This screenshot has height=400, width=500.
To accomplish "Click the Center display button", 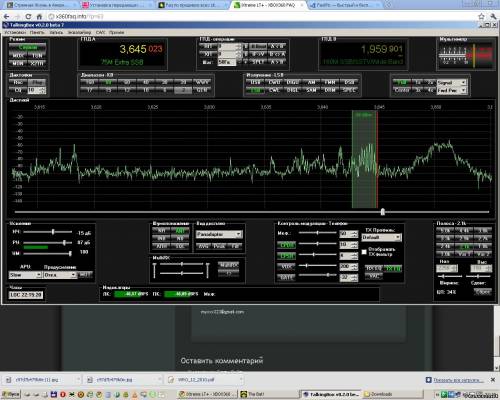I will point(402,90).
